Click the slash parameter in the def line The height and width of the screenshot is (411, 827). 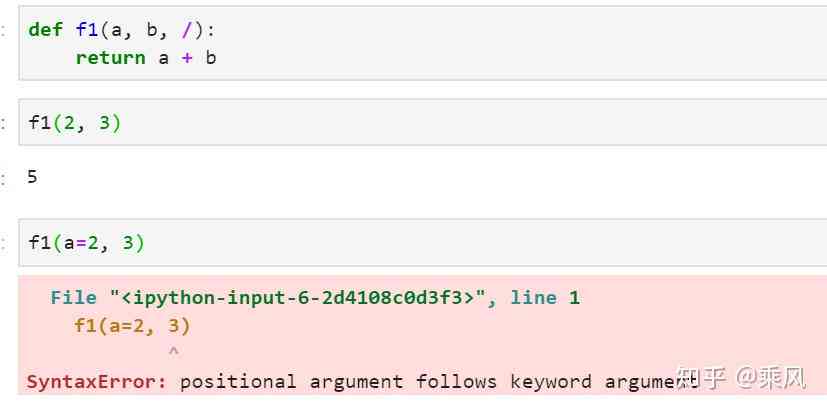[x=187, y=30]
